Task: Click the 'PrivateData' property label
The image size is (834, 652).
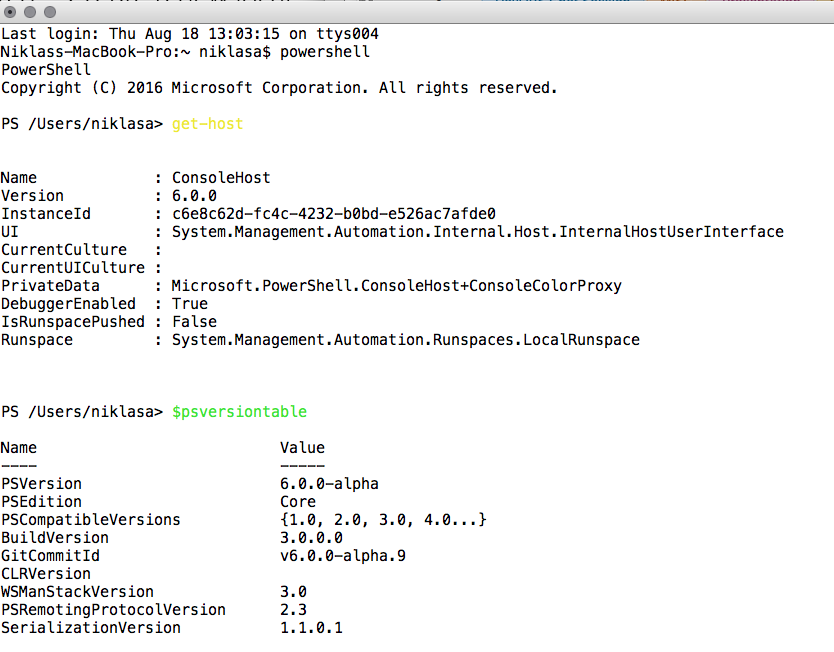Action: pyautogui.click(x=50, y=286)
